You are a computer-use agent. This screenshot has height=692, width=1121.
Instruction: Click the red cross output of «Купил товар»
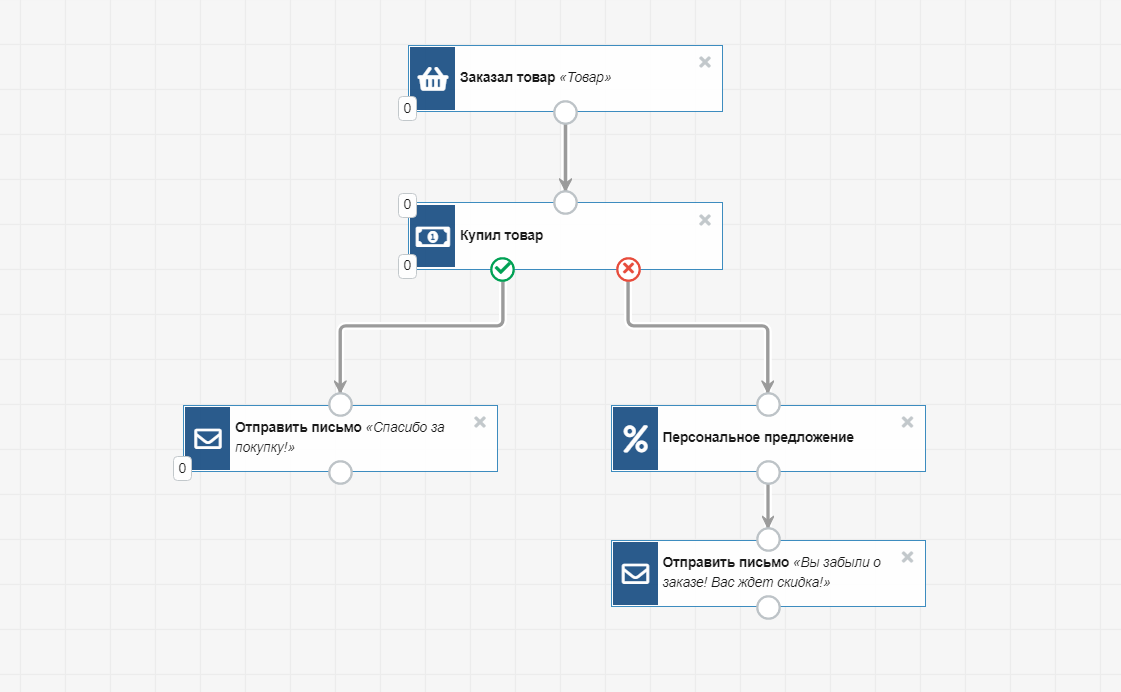click(x=628, y=269)
